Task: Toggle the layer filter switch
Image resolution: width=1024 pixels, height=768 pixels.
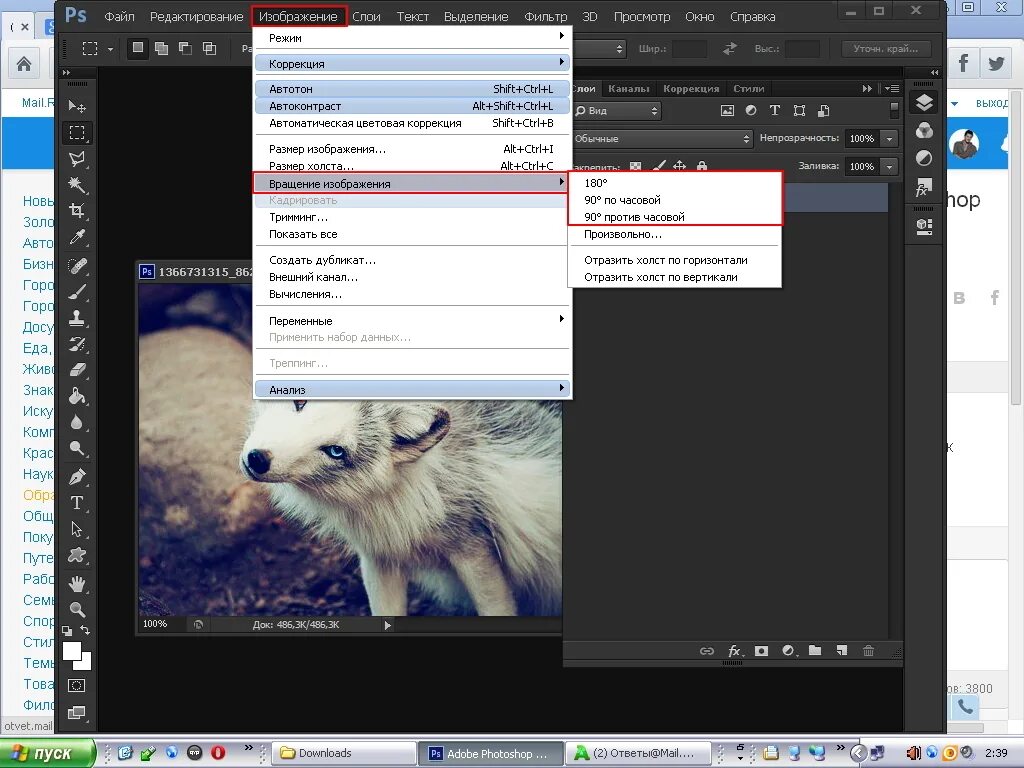Action: coord(894,110)
